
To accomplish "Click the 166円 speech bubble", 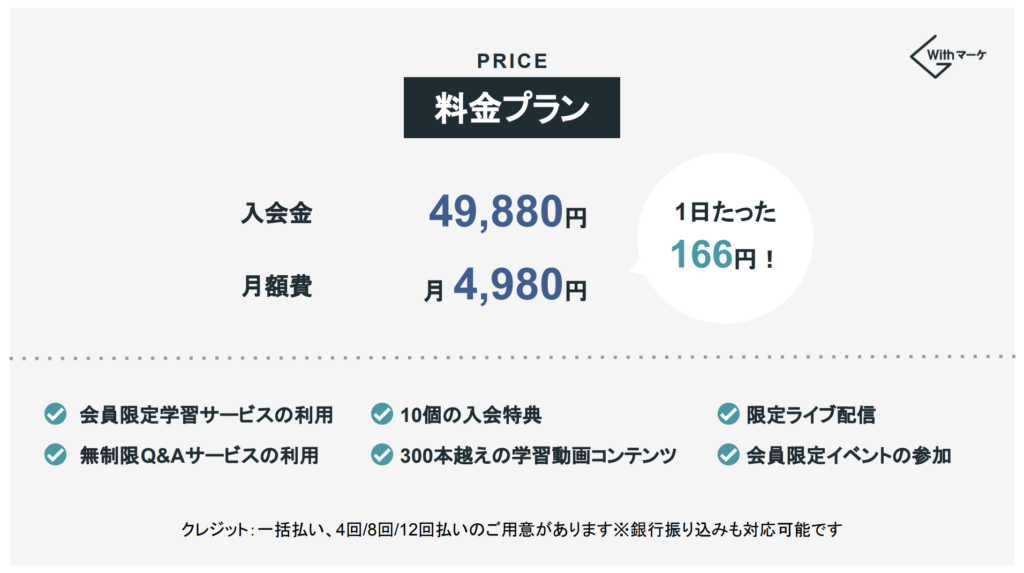I will (x=724, y=238).
